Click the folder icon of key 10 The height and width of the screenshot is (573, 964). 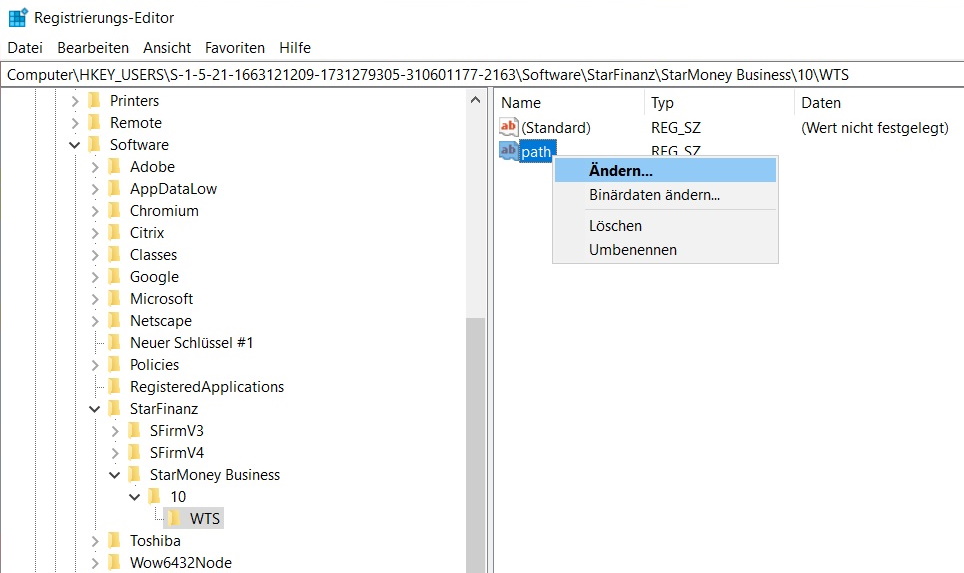tap(154, 497)
